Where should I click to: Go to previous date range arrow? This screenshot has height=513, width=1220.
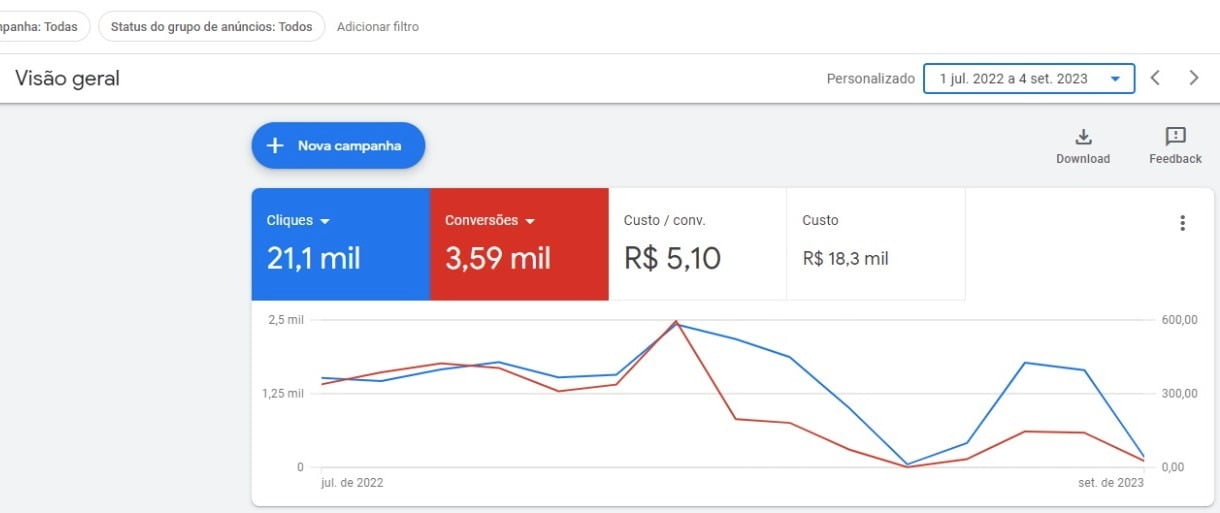[x=1155, y=78]
